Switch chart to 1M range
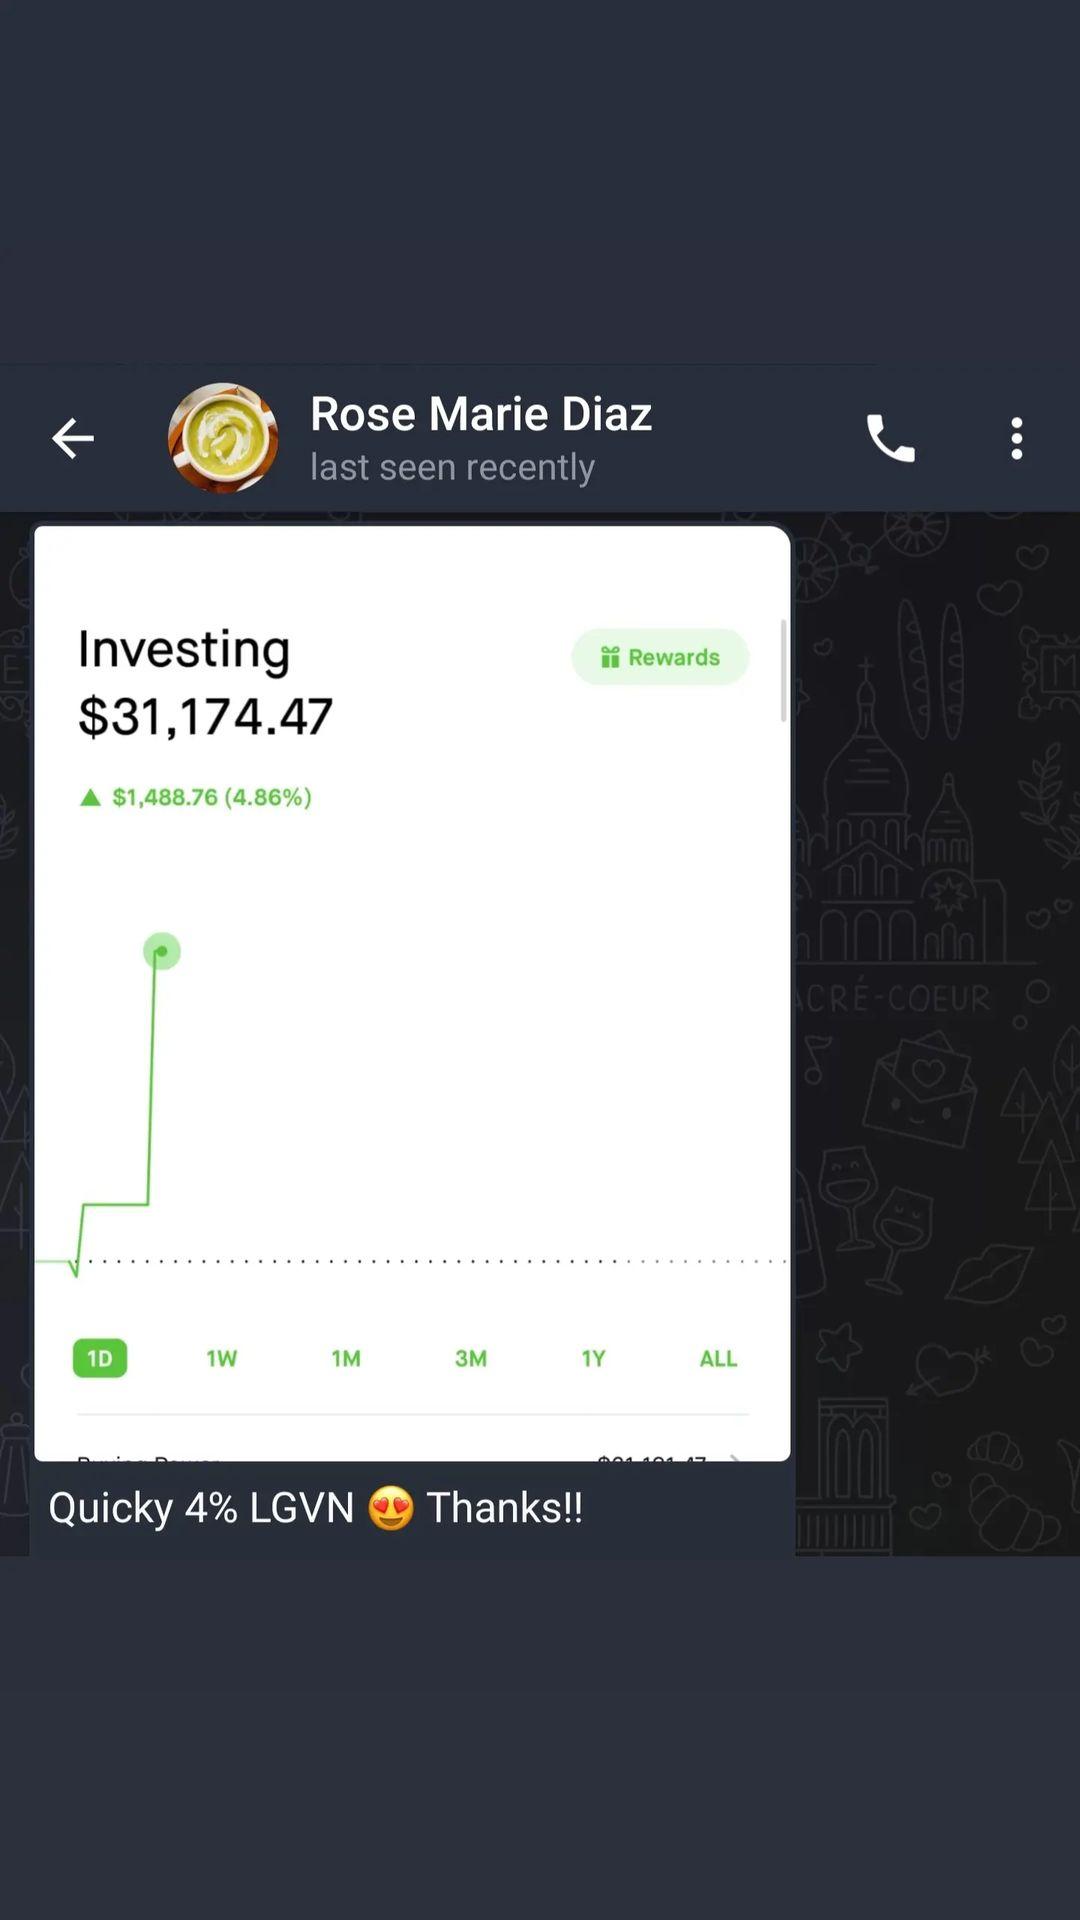This screenshot has width=1080, height=1920. pyautogui.click(x=346, y=1358)
